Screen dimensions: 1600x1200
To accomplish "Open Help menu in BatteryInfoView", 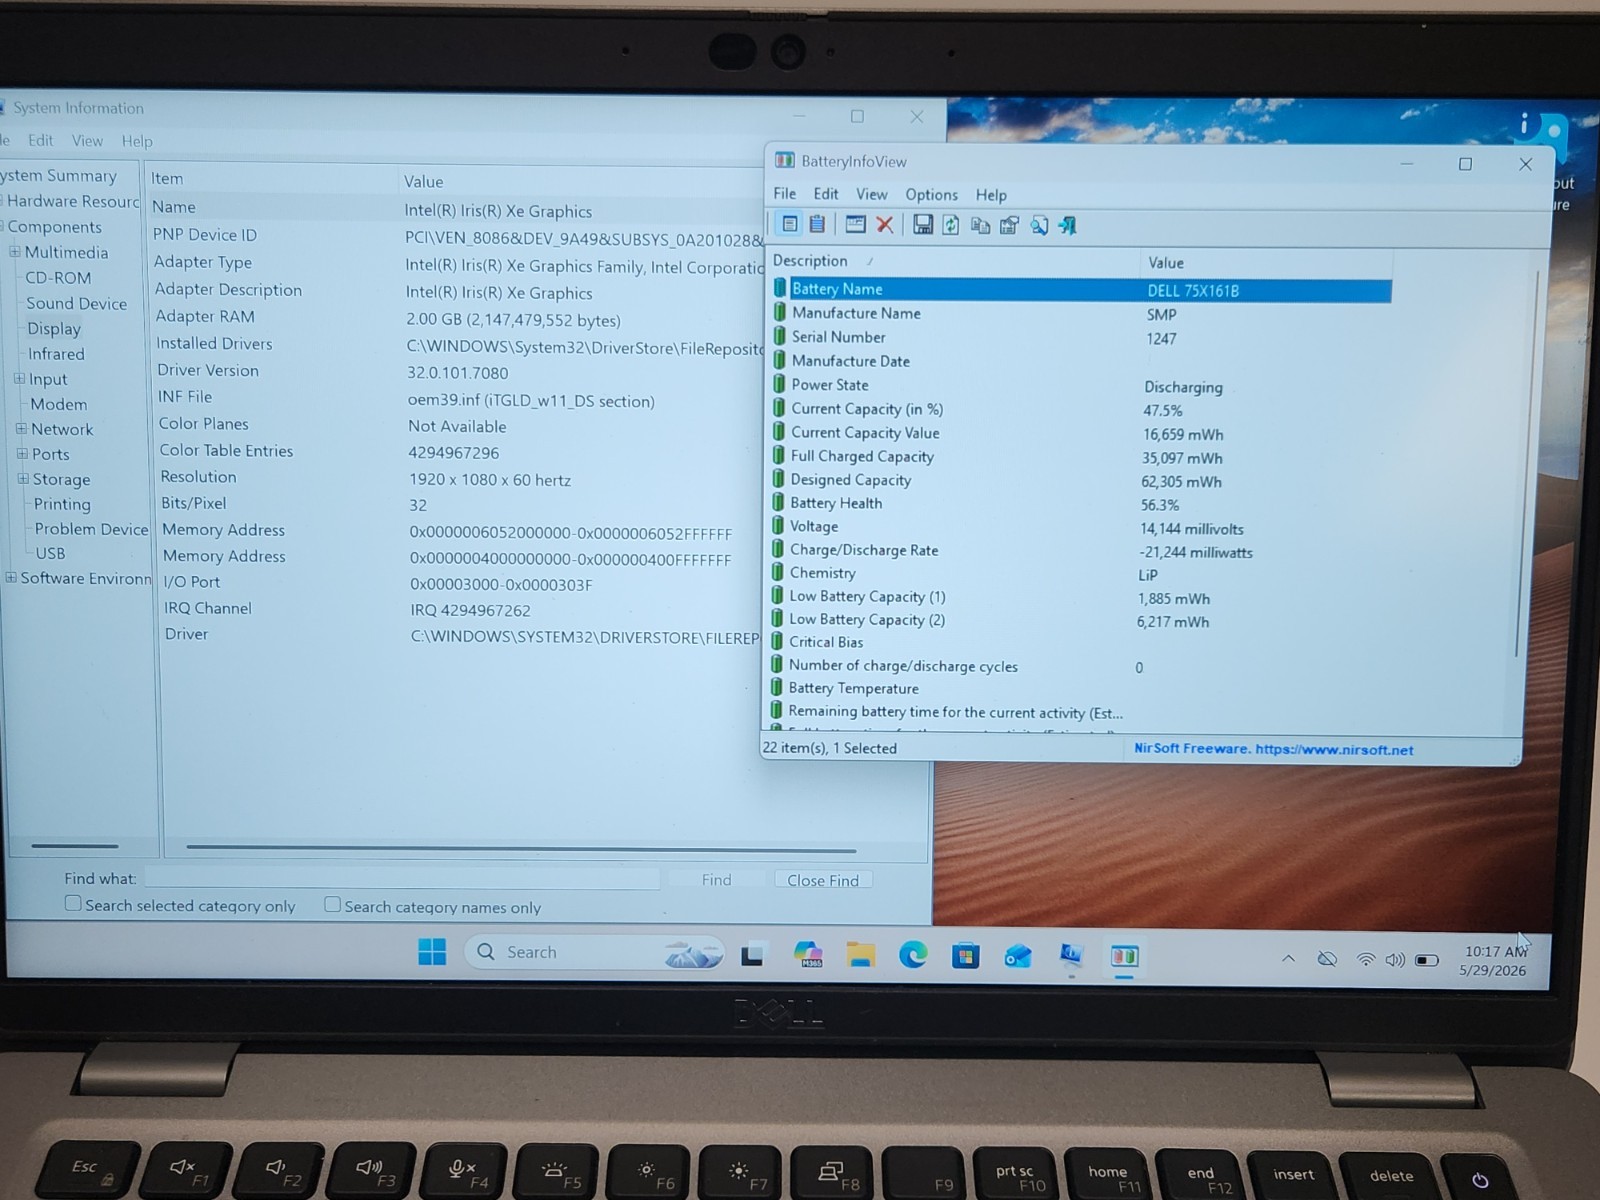I will pyautogui.click(x=991, y=195).
